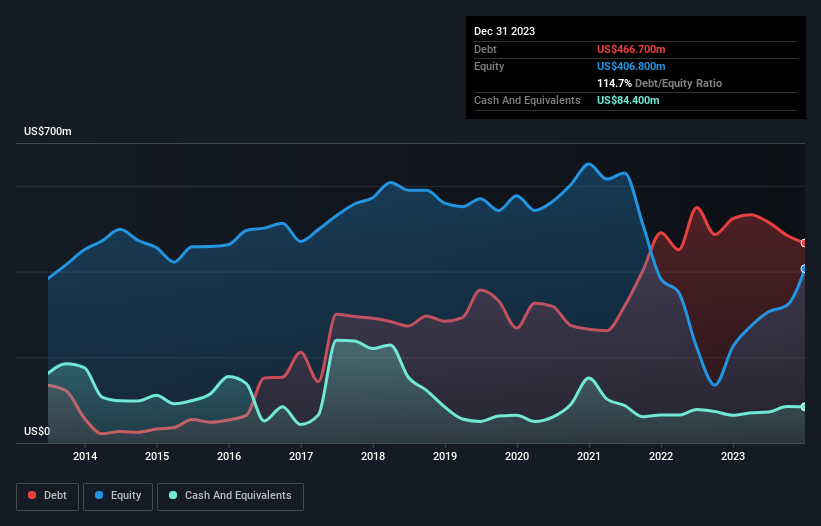
Task: Click the 2020 x-axis label
Action: click(x=517, y=456)
